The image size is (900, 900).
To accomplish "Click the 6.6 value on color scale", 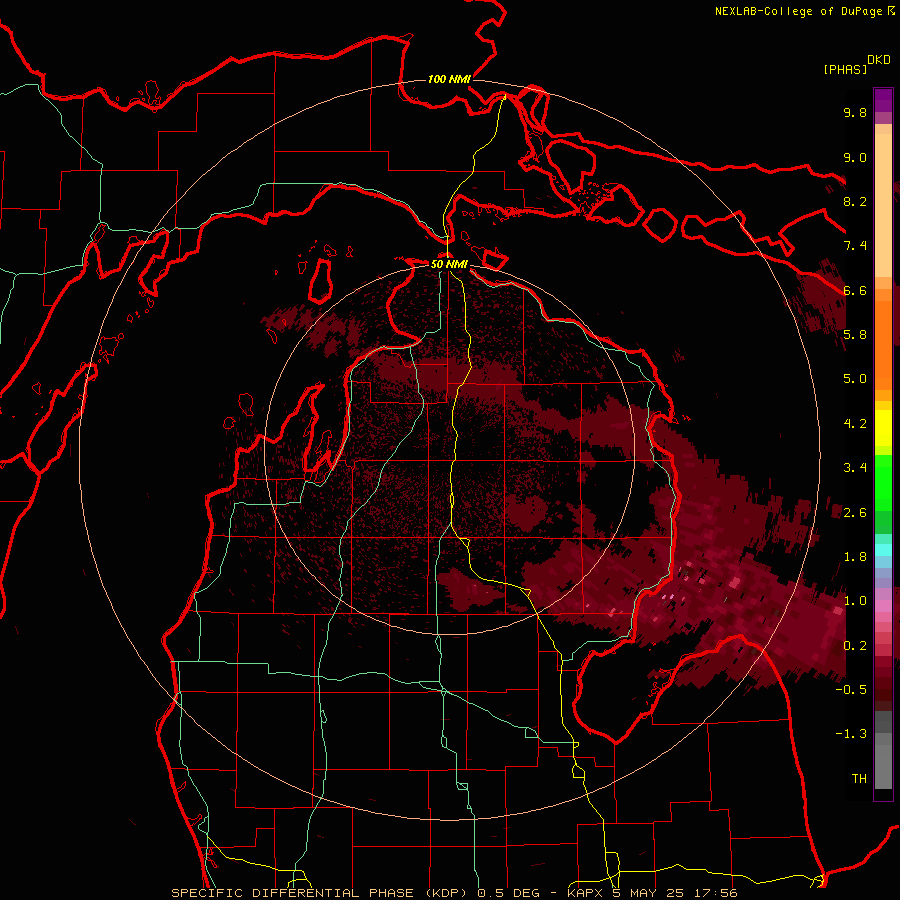I will pos(855,290).
